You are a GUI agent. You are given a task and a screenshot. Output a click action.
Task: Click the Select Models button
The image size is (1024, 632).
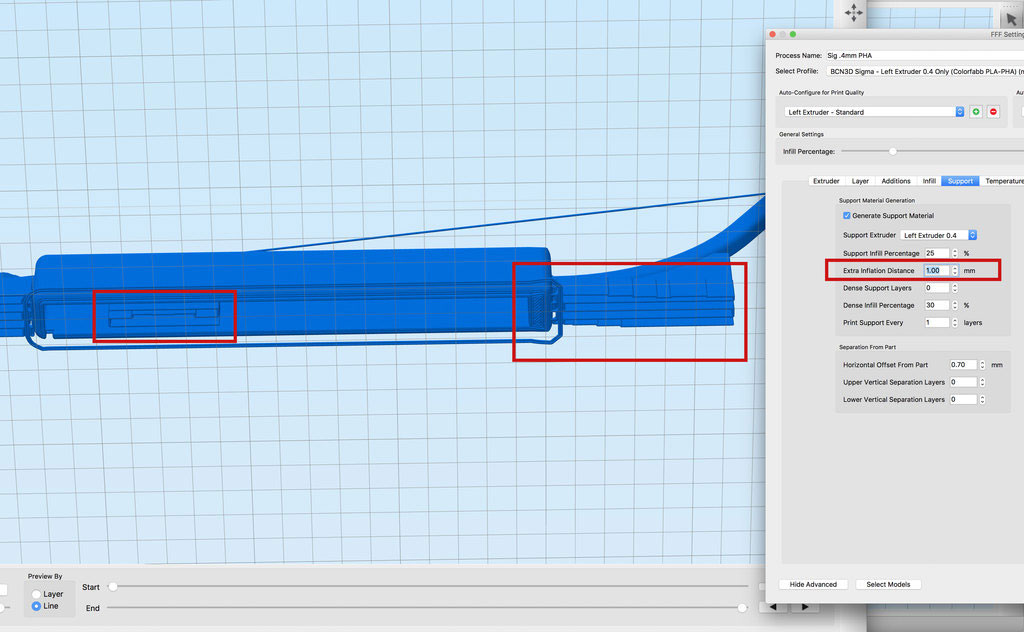tap(888, 584)
